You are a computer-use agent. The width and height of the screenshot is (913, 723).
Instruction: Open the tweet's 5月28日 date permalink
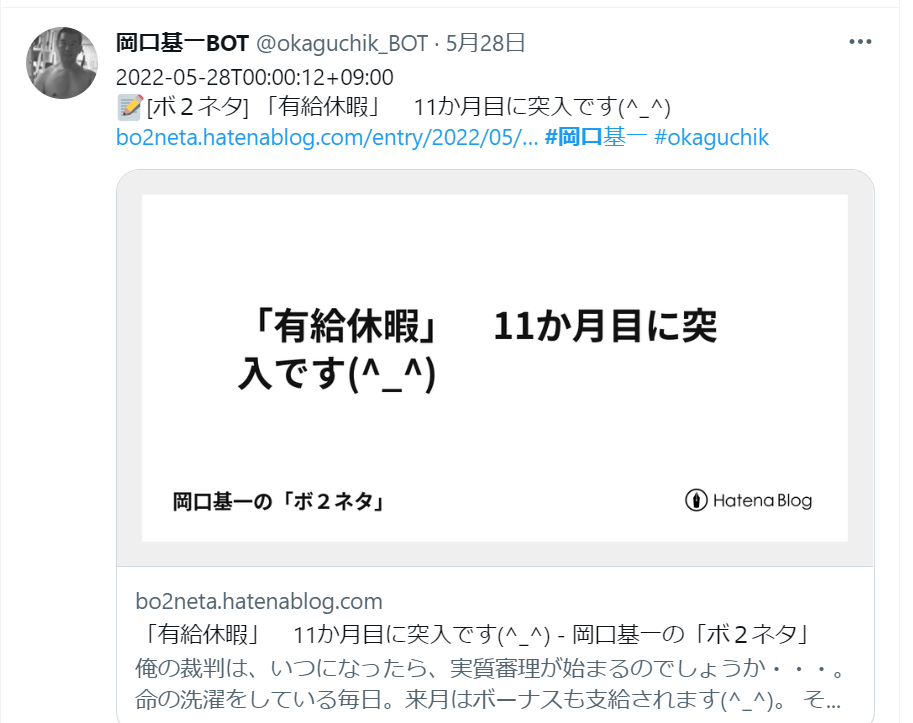coord(486,43)
